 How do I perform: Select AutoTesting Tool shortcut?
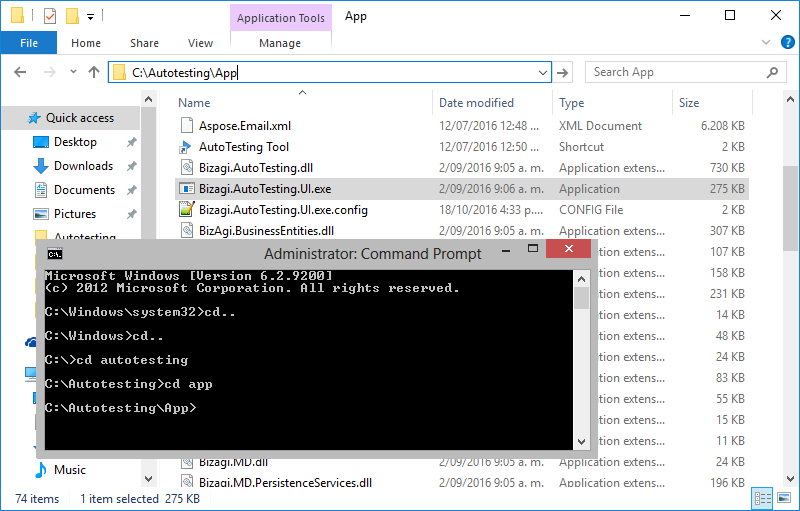click(x=462, y=147)
